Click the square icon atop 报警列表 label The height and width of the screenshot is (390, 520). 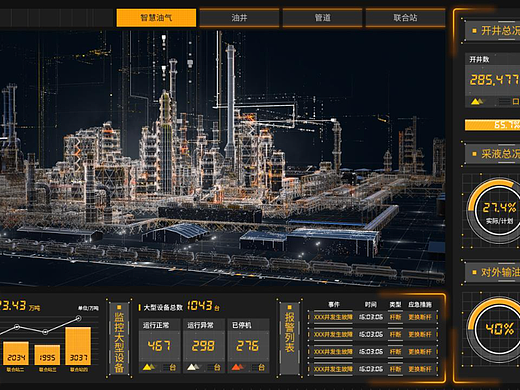coord(289,307)
